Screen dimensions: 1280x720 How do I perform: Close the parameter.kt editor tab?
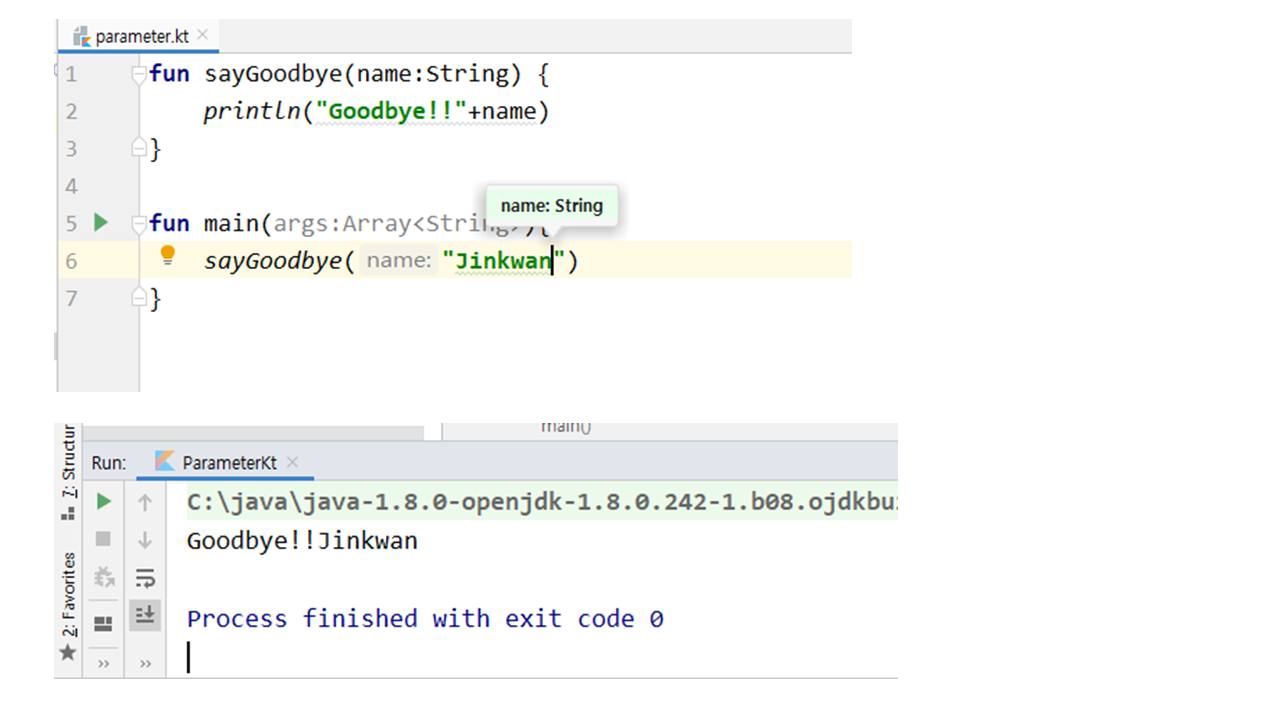[x=203, y=35]
